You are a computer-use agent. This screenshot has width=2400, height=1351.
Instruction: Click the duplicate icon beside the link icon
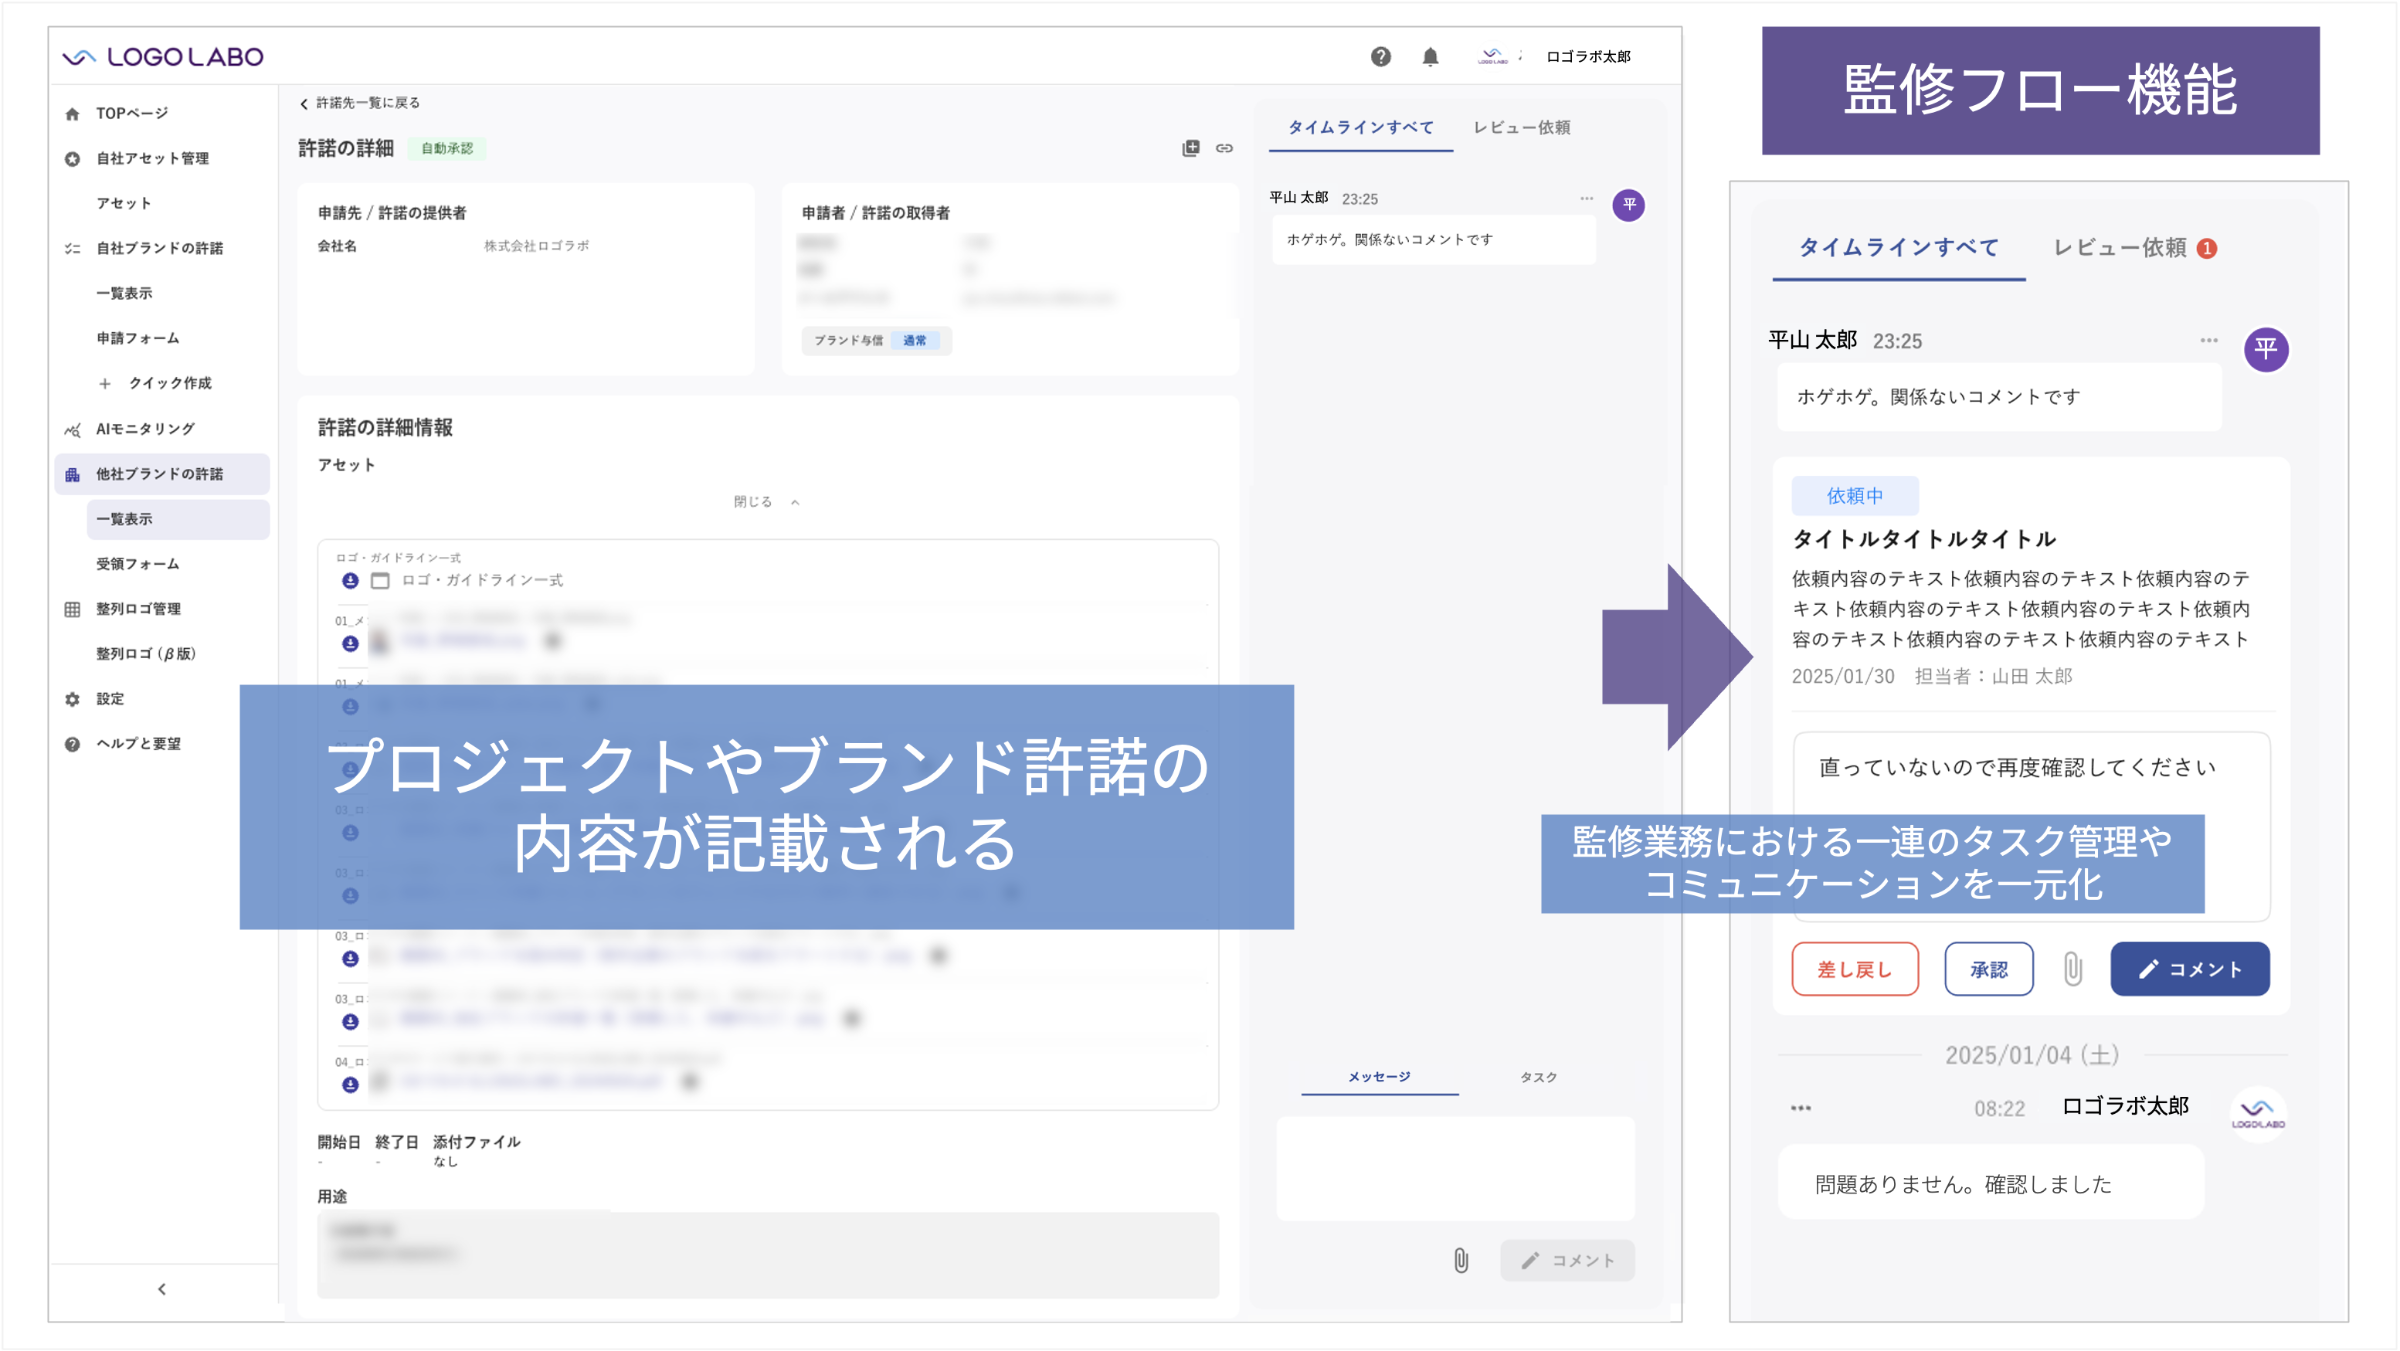click(x=1191, y=147)
